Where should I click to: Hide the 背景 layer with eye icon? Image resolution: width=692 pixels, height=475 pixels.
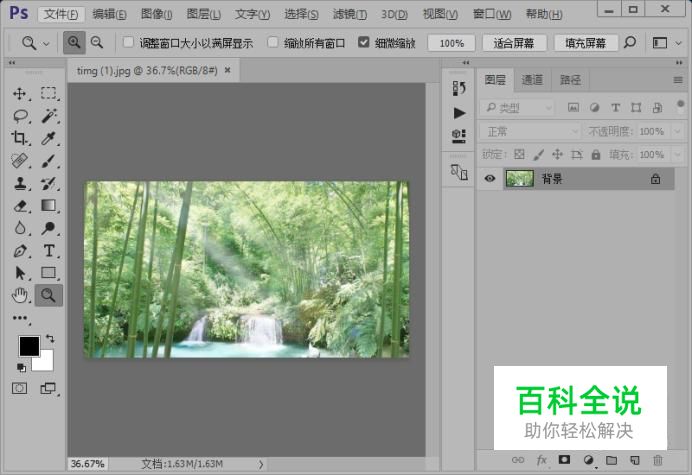click(x=490, y=179)
